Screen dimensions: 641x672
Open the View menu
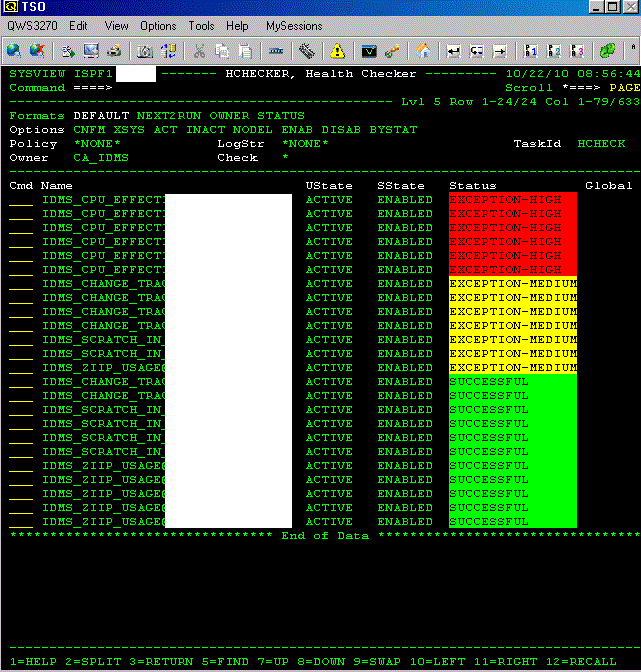click(116, 26)
